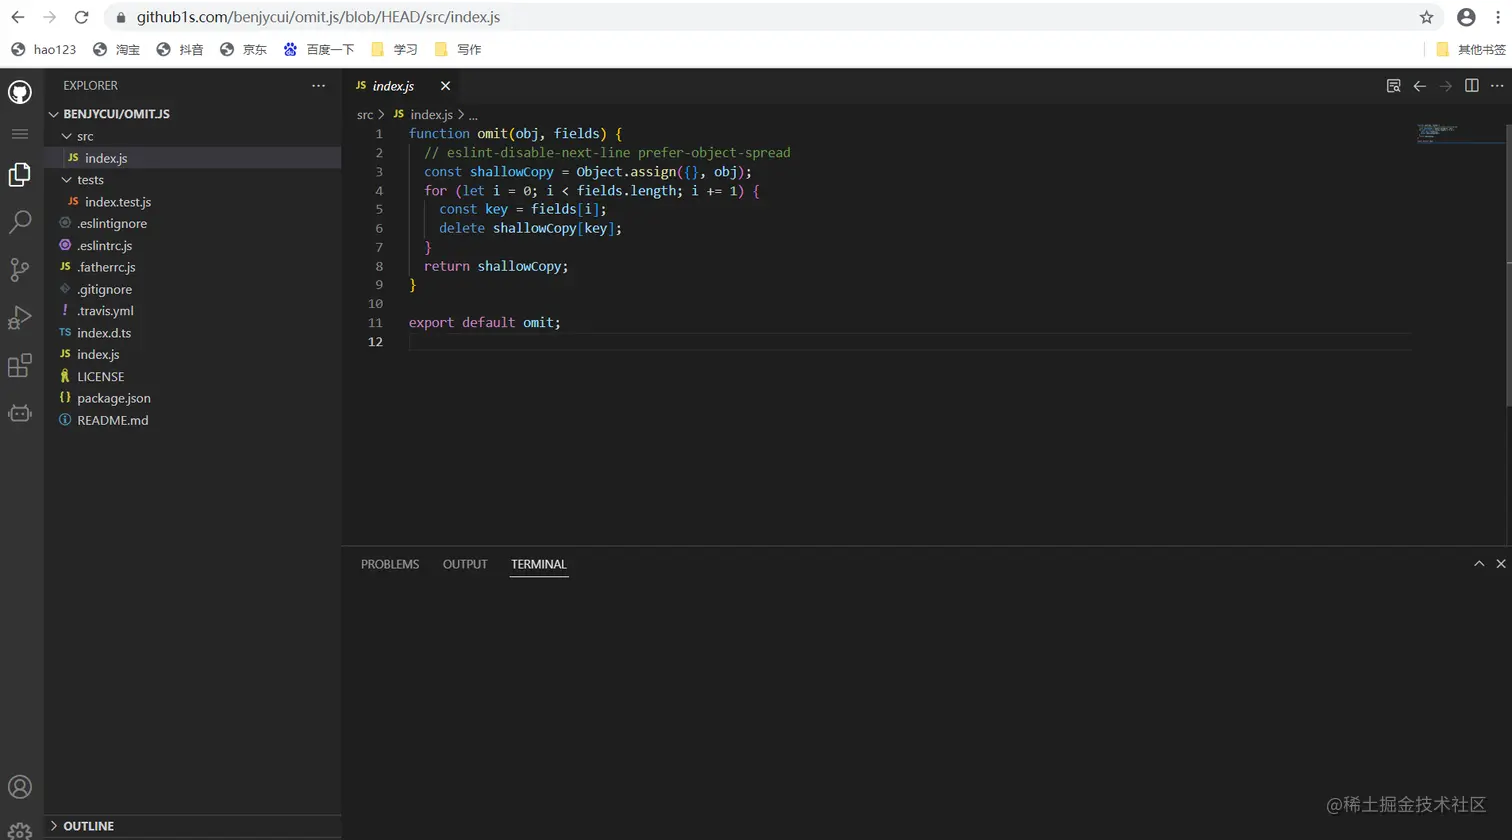The height and width of the screenshot is (840, 1512).
Task: Open .travis.yml file
Action: pyautogui.click(x=193, y=311)
